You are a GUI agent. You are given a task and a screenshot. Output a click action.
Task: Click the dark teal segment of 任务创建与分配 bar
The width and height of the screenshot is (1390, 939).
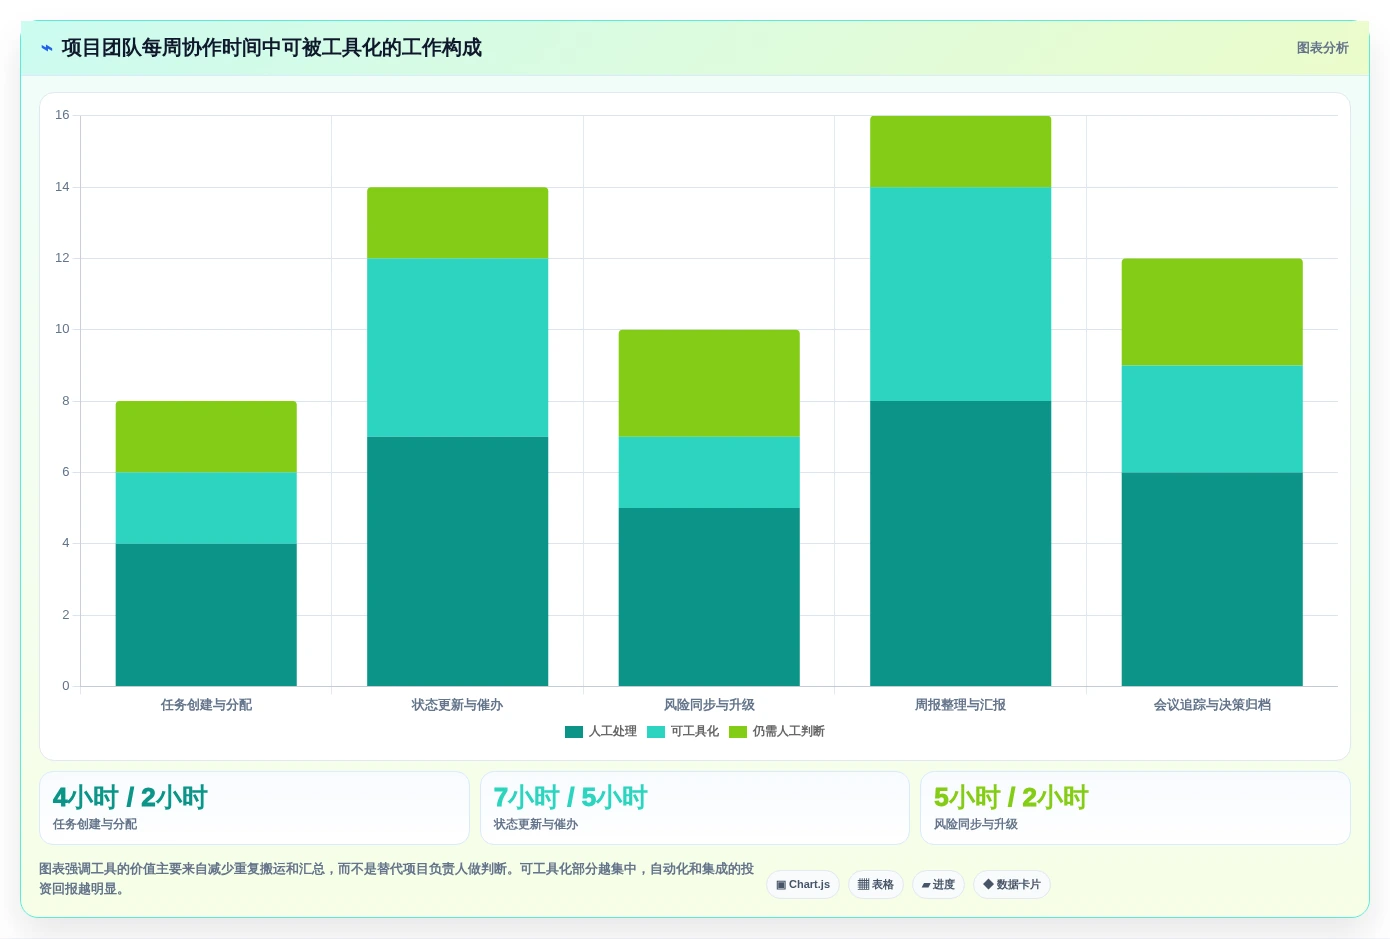pyautogui.click(x=206, y=615)
